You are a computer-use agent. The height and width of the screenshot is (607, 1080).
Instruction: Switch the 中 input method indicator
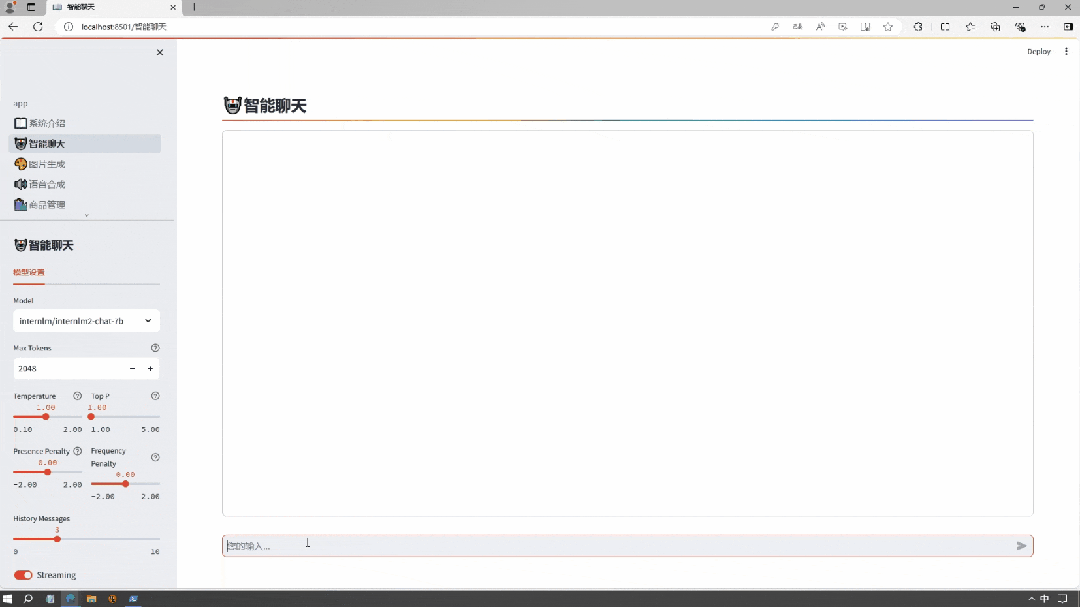1045,599
